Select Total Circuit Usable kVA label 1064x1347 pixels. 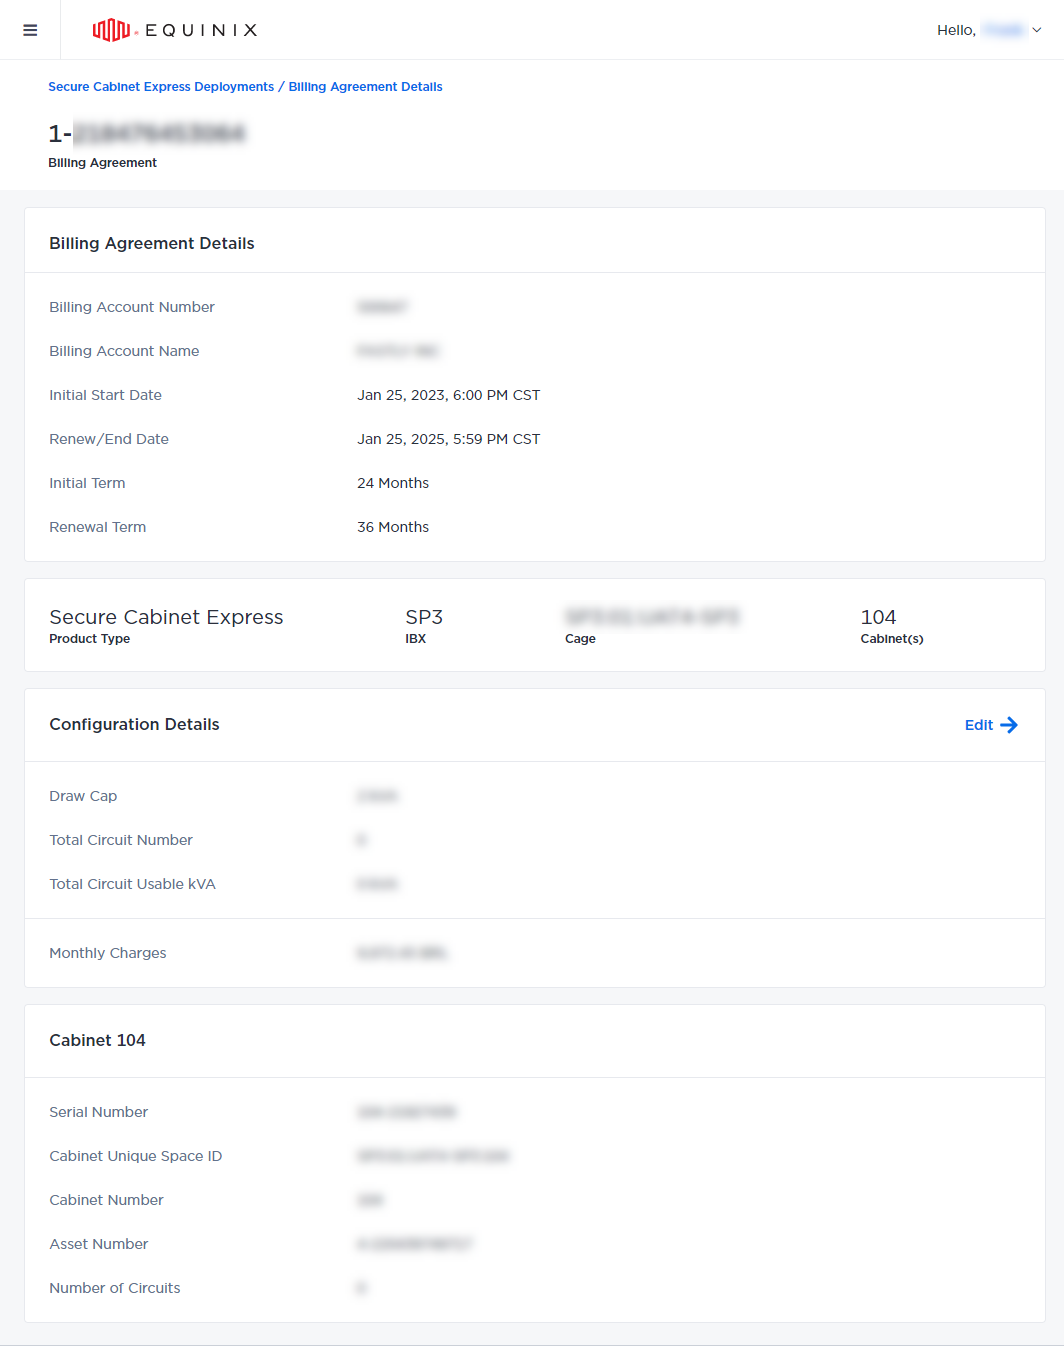(132, 884)
